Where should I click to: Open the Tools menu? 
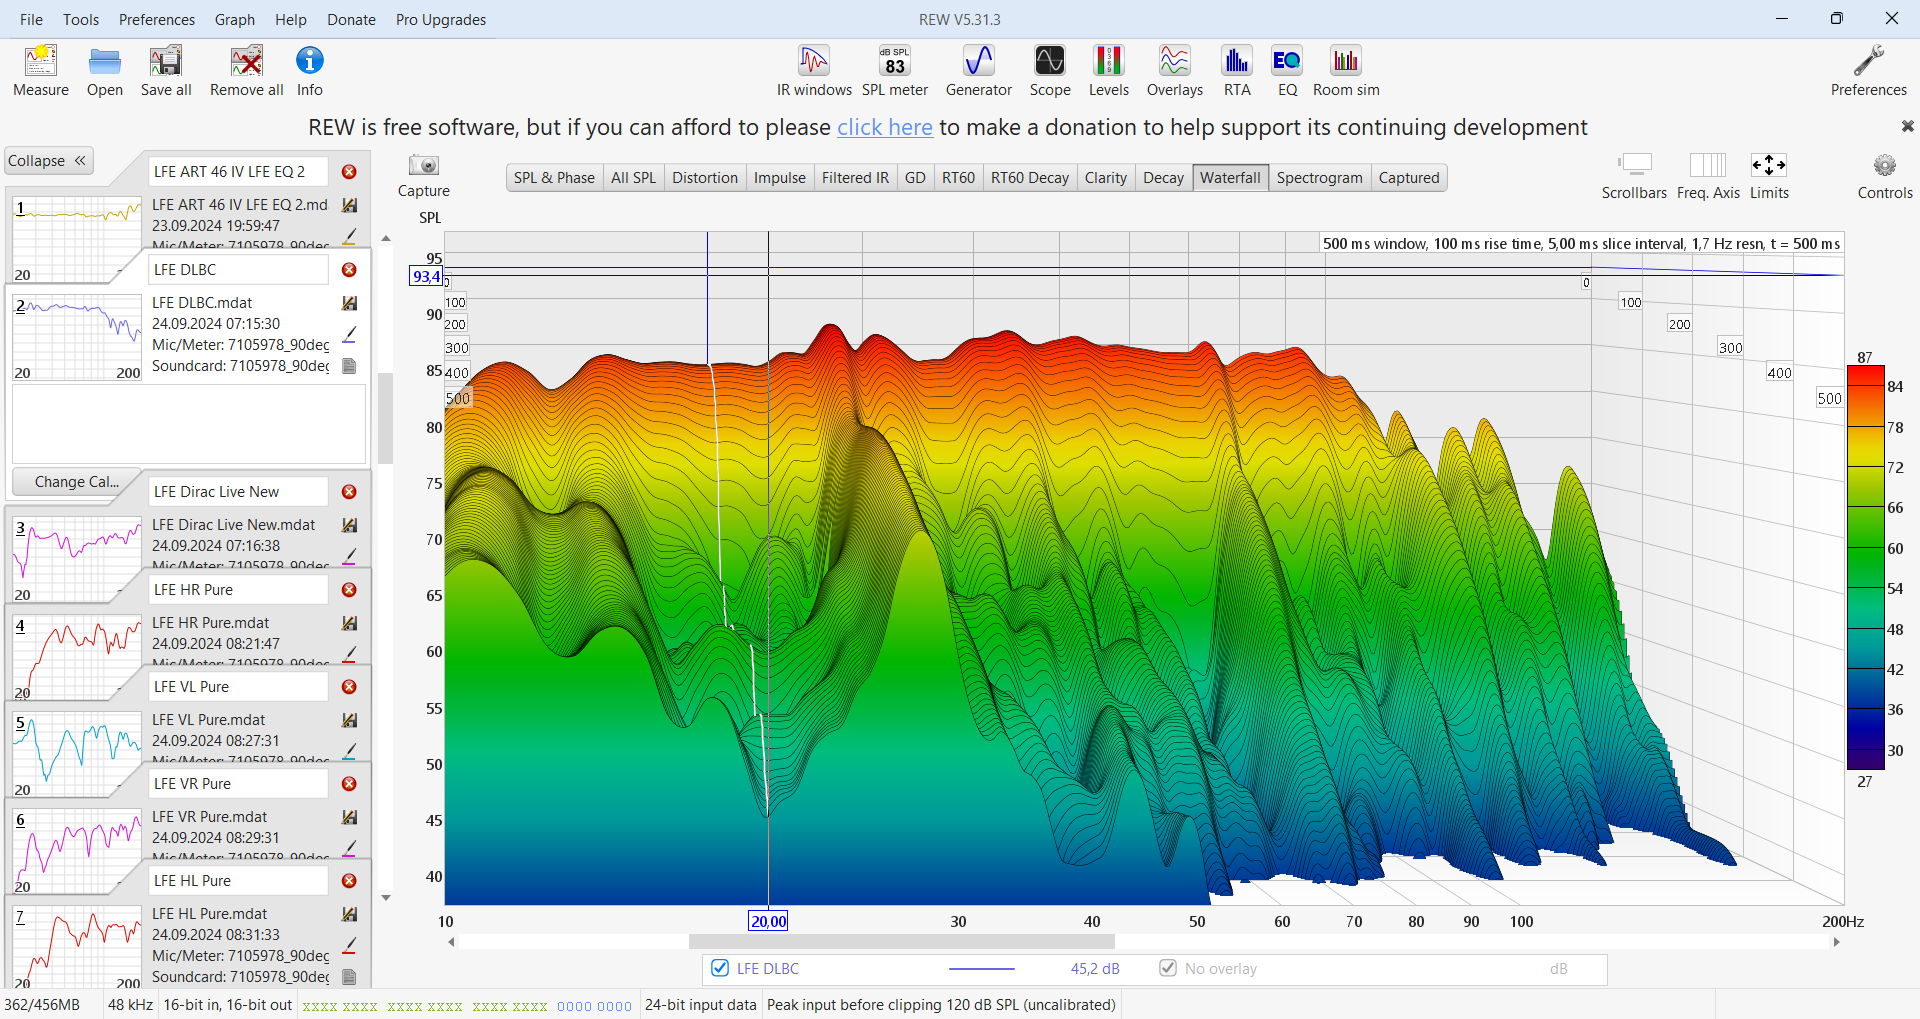(x=81, y=19)
